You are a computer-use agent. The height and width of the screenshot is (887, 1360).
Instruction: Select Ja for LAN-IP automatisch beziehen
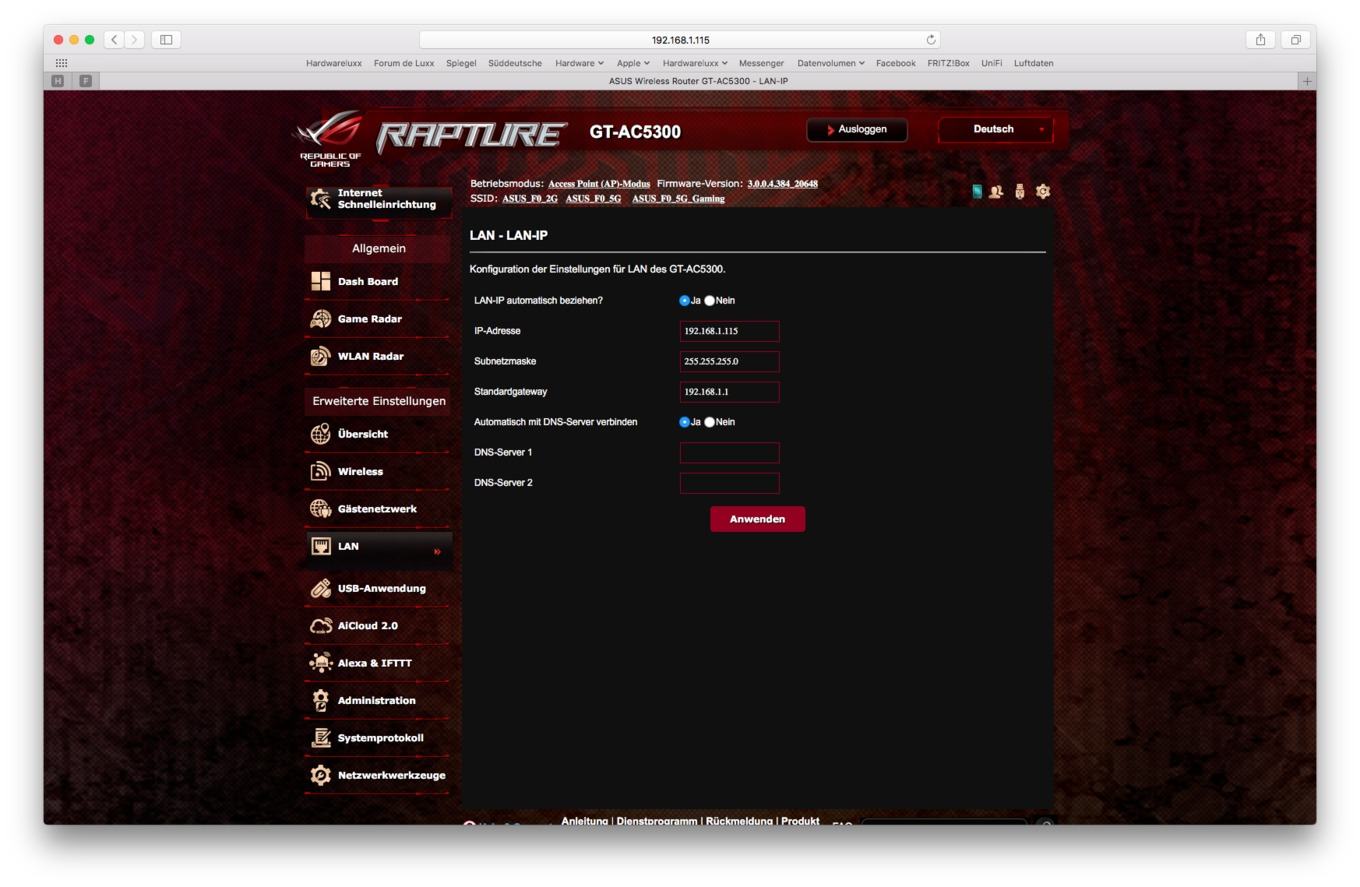685,301
